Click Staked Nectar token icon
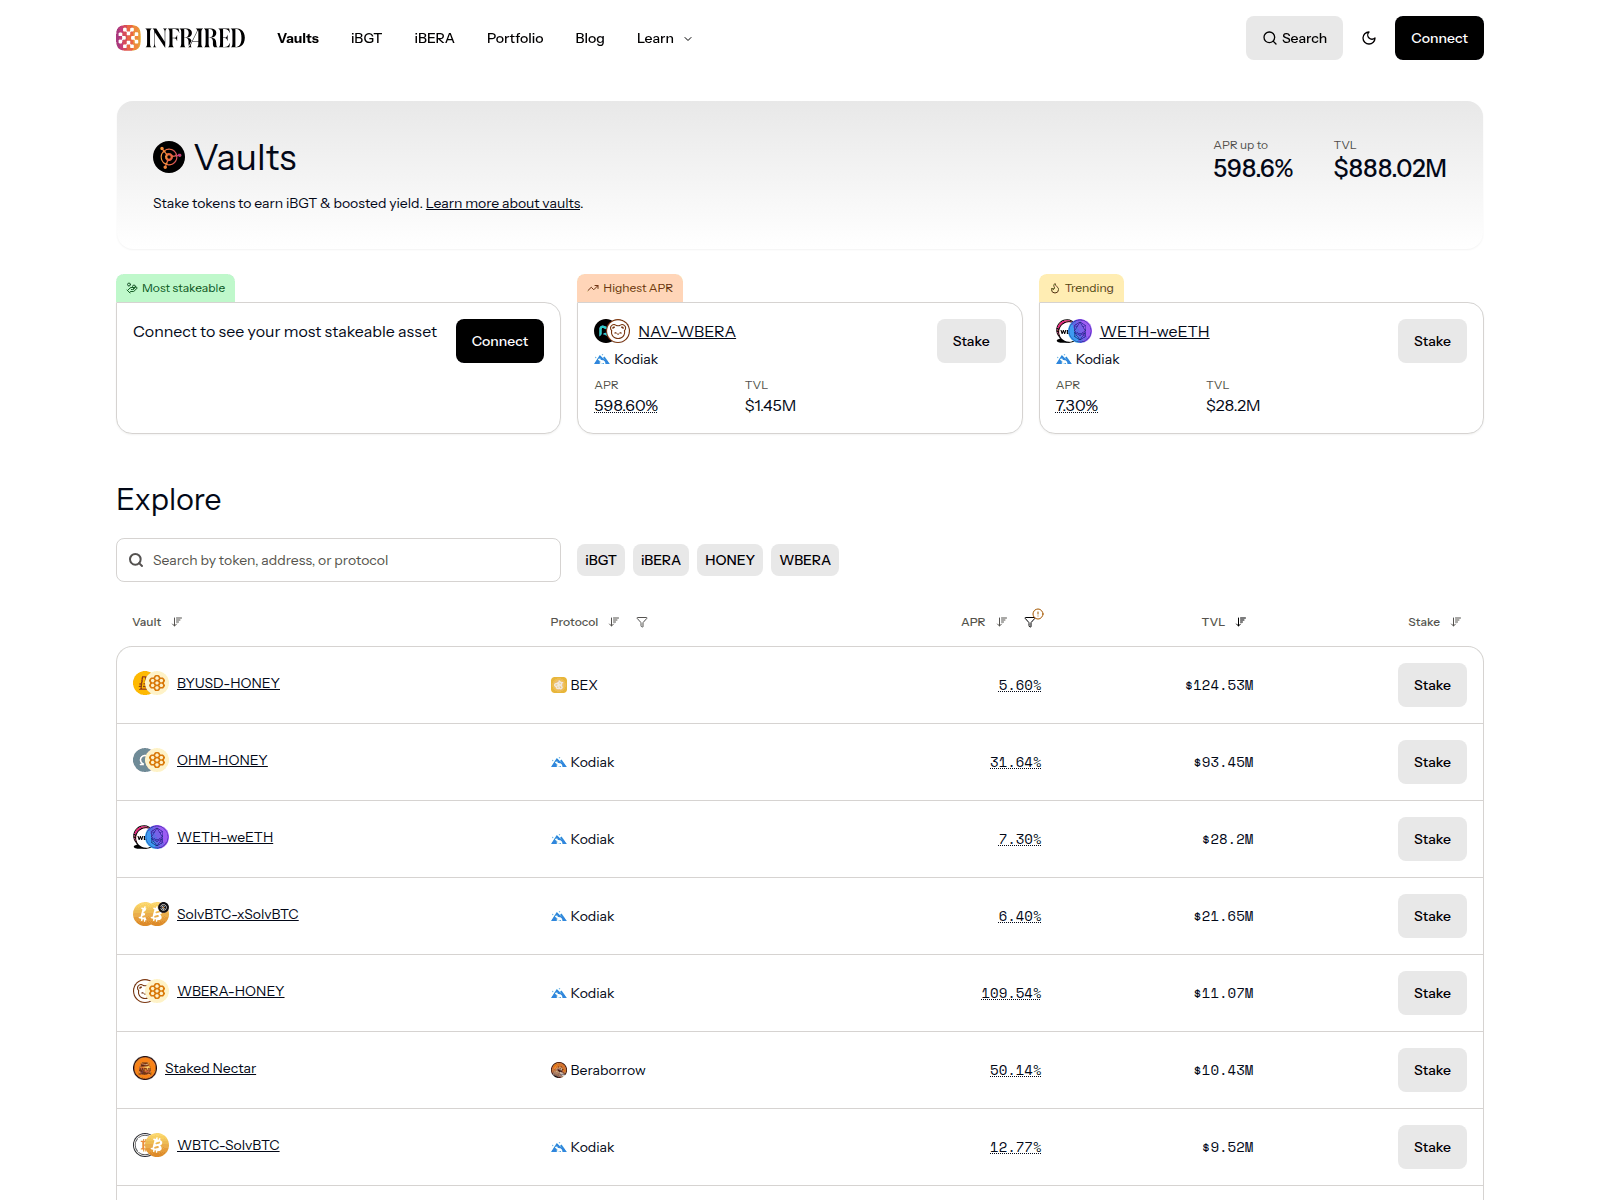The width and height of the screenshot is (1600, 1200). pyautogui.click(x=145, y=1068)
